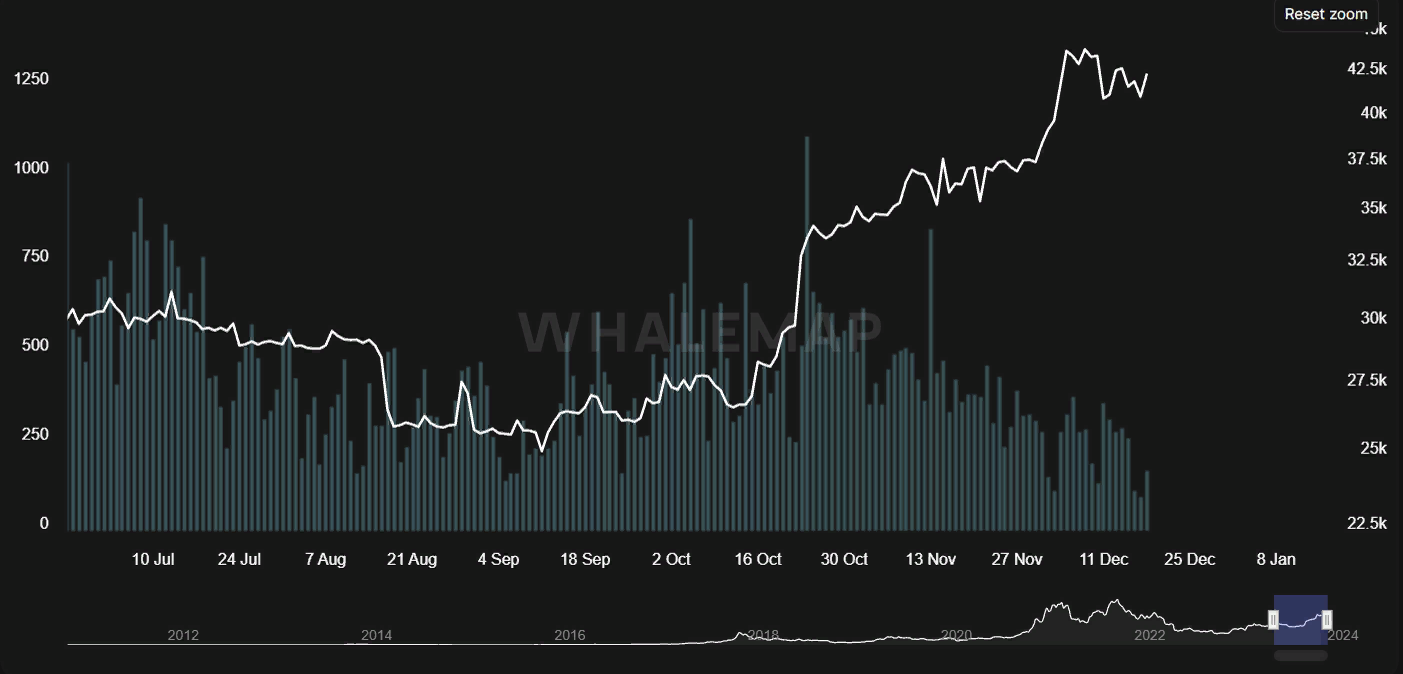The width and height of the screenshot is (1403, 674).
Task: Click the price line peak in early December
Action: point(1067,50)
